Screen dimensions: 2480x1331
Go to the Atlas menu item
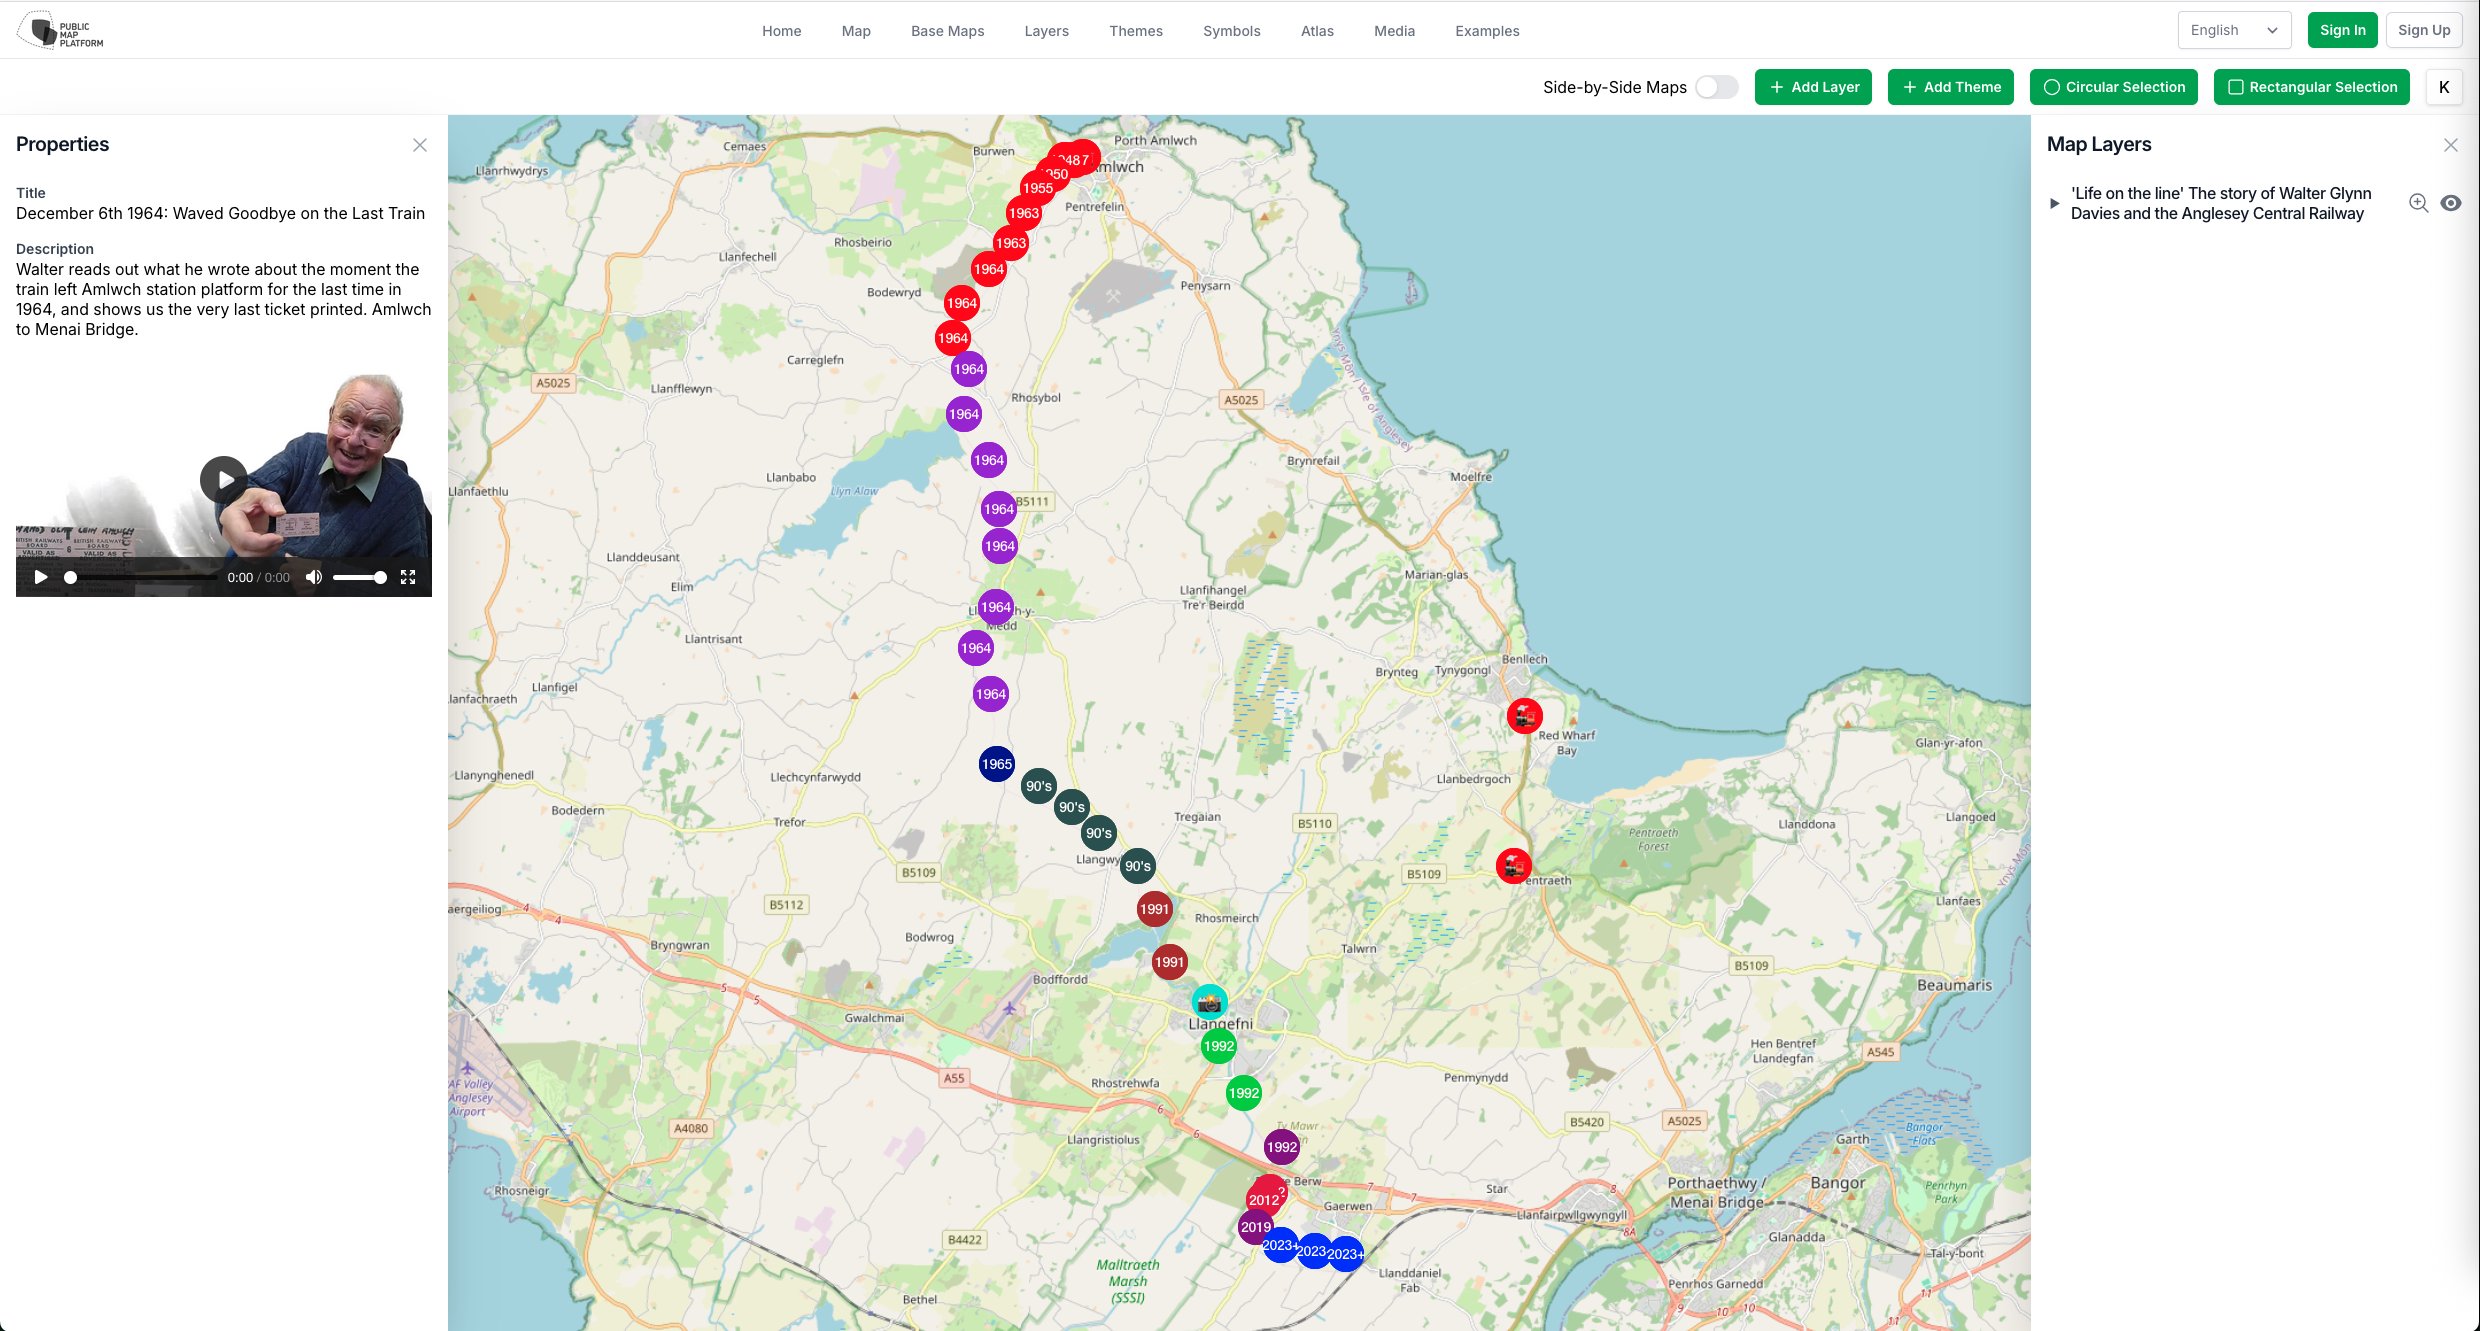(1317, 31)
